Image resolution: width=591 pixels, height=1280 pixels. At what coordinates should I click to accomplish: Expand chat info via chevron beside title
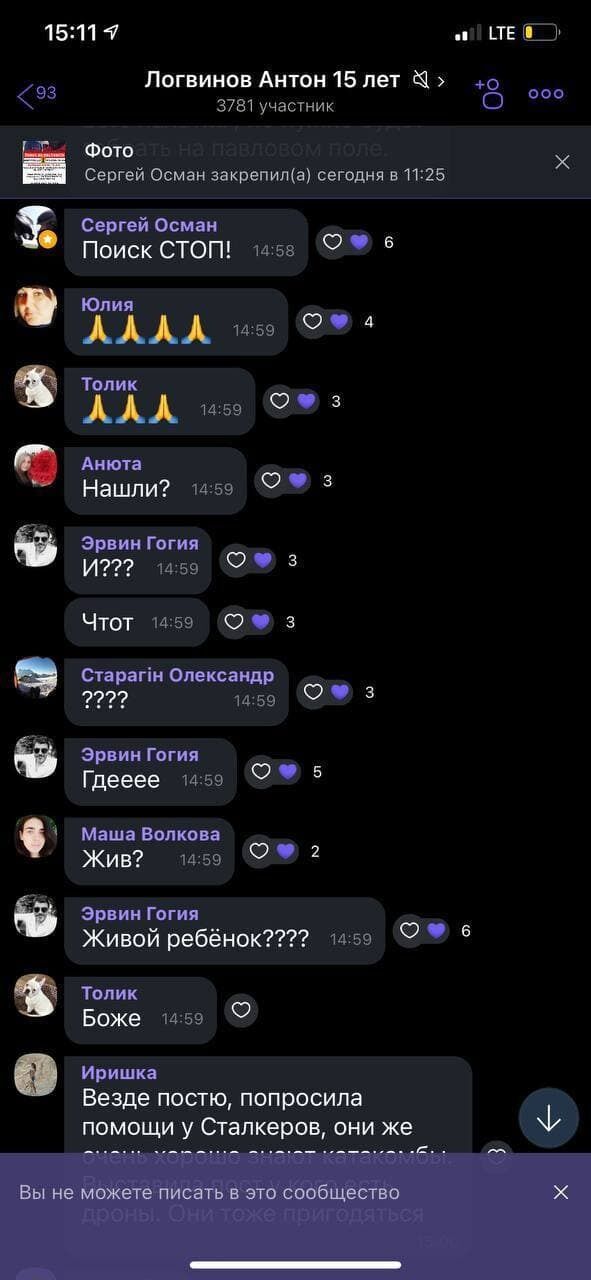442,80
